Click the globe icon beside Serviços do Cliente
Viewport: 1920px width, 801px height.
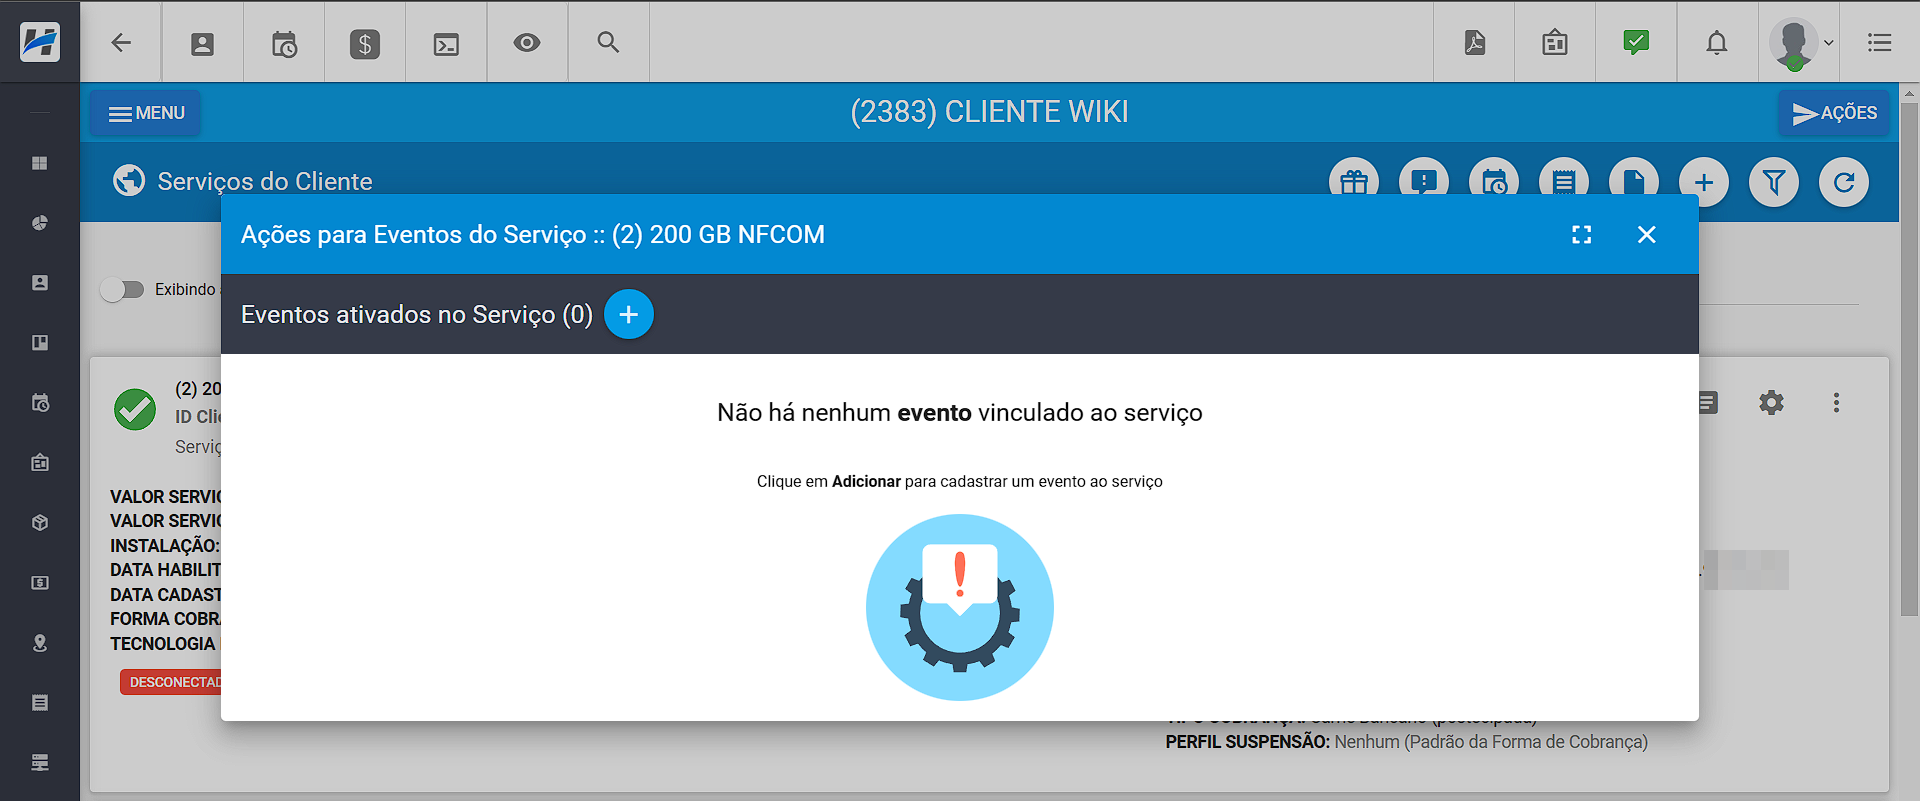pos(129,180)
